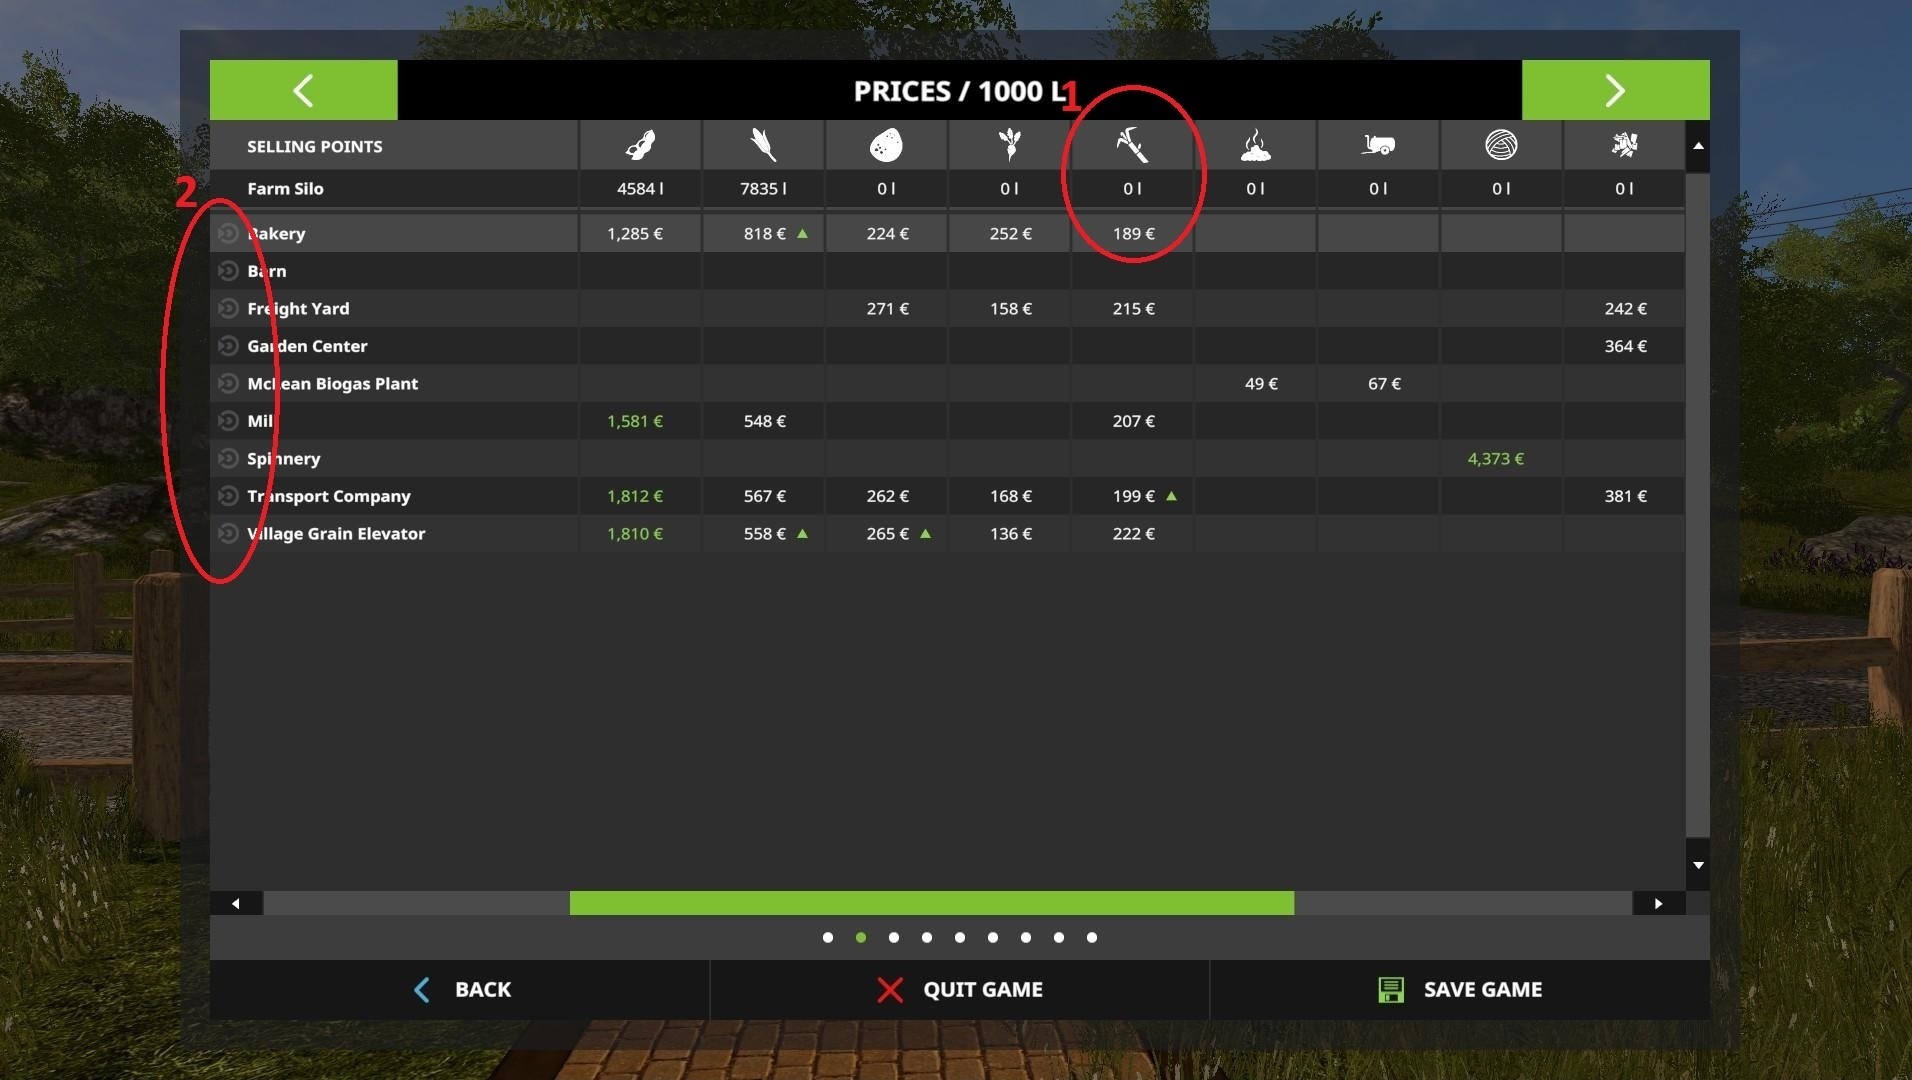Click the sugar beet column icon
This screenshot has height=1080, width=1912.
(1010, 146)
